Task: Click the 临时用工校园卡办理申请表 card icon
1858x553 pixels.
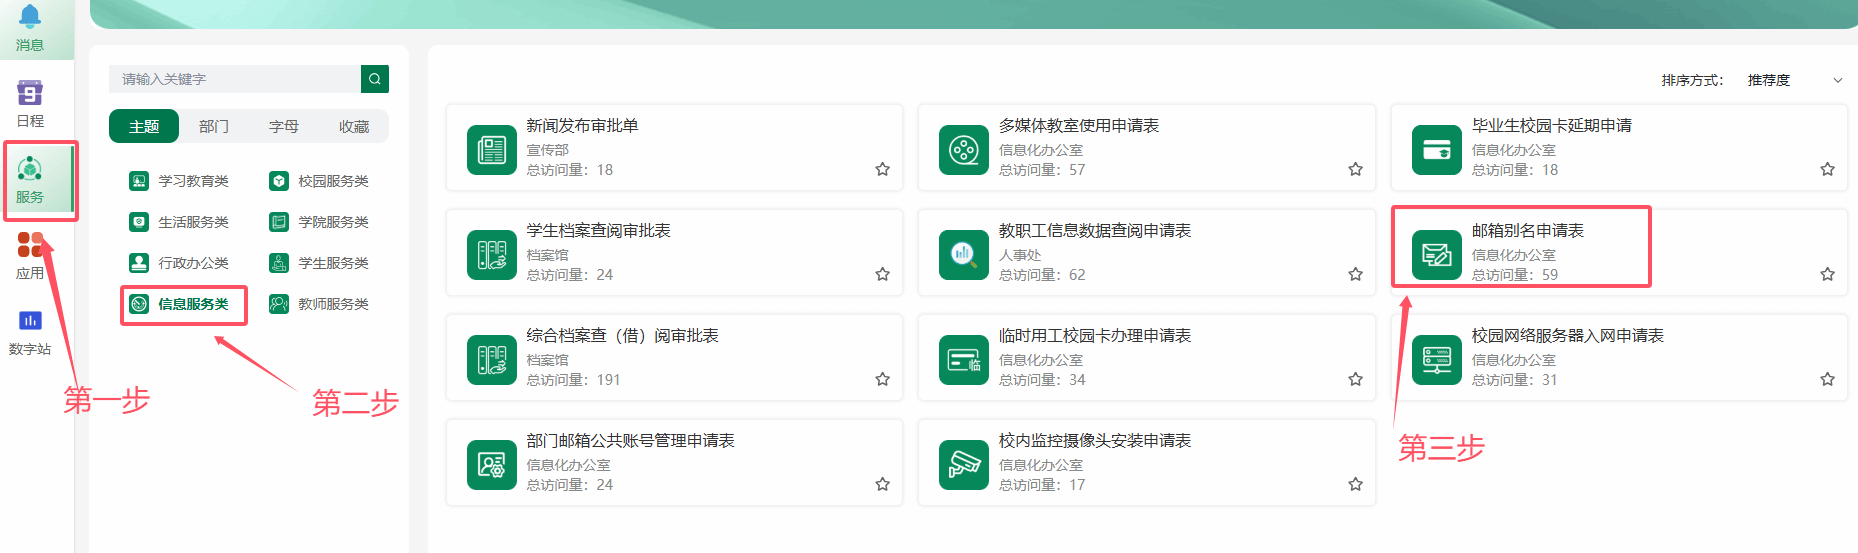Action: pos(964,359)
